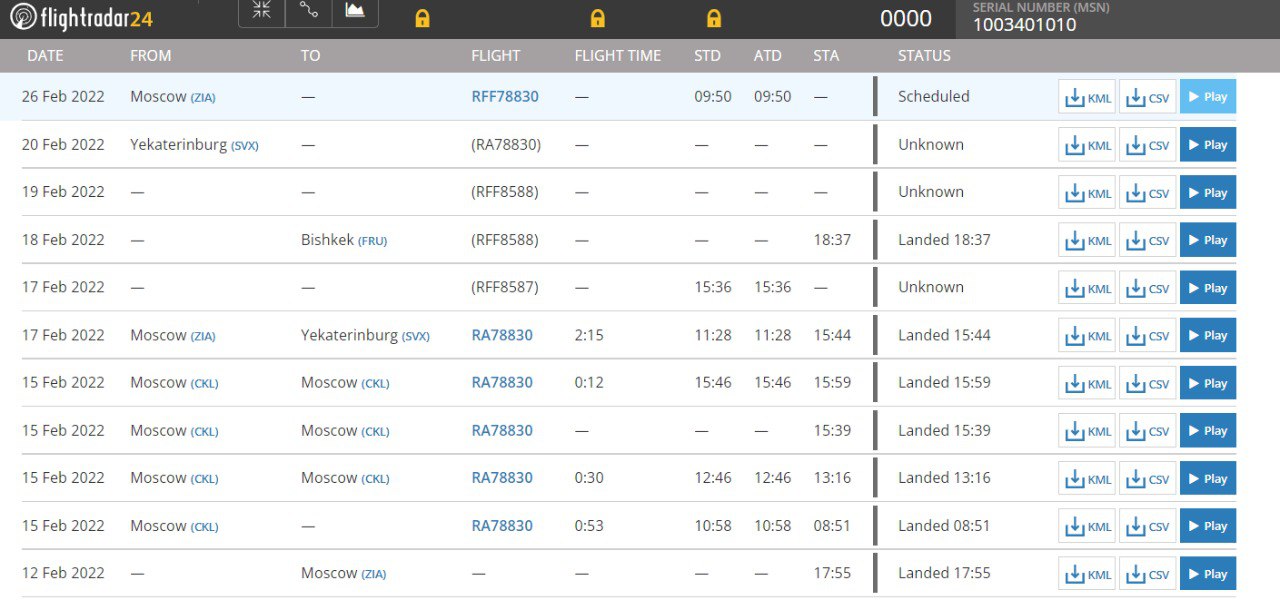Click the FRU airport code next to Bishkek
Viewport: 1280px width, 600px height.
click(372, 241)
